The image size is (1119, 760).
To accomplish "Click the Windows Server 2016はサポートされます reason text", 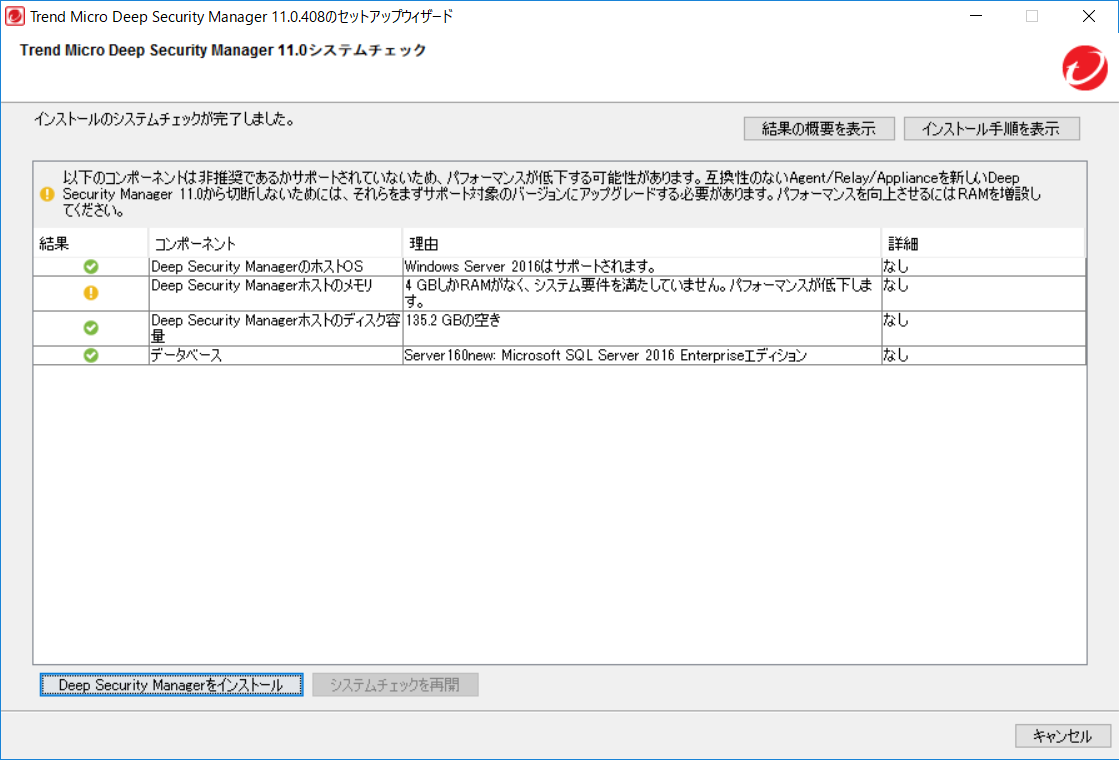I will tap(530, 266).
